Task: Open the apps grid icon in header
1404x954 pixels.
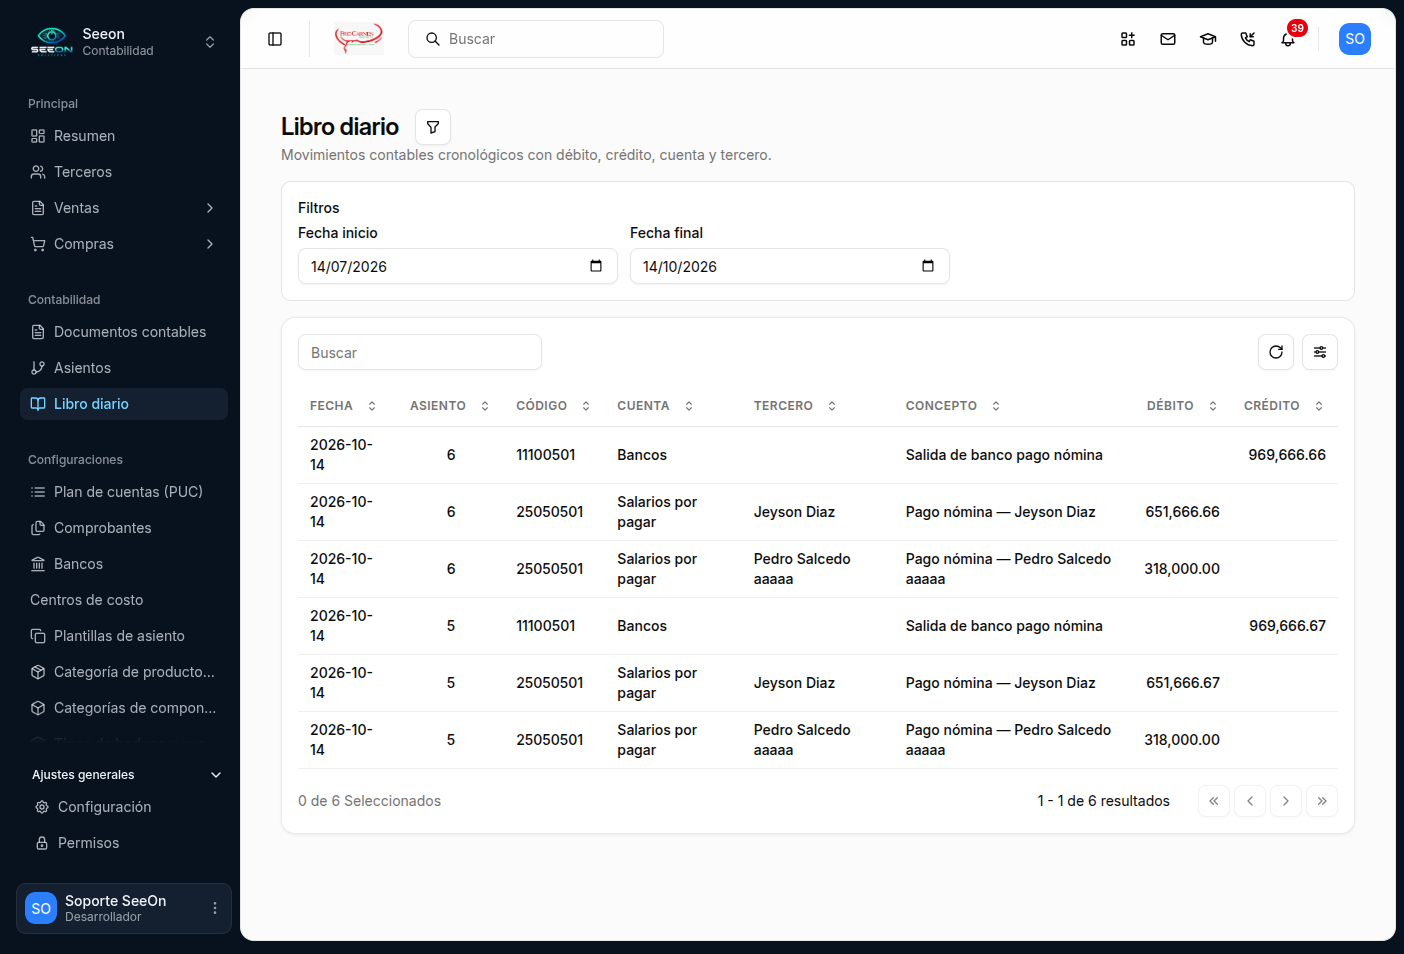Action: pos(1128,39)
